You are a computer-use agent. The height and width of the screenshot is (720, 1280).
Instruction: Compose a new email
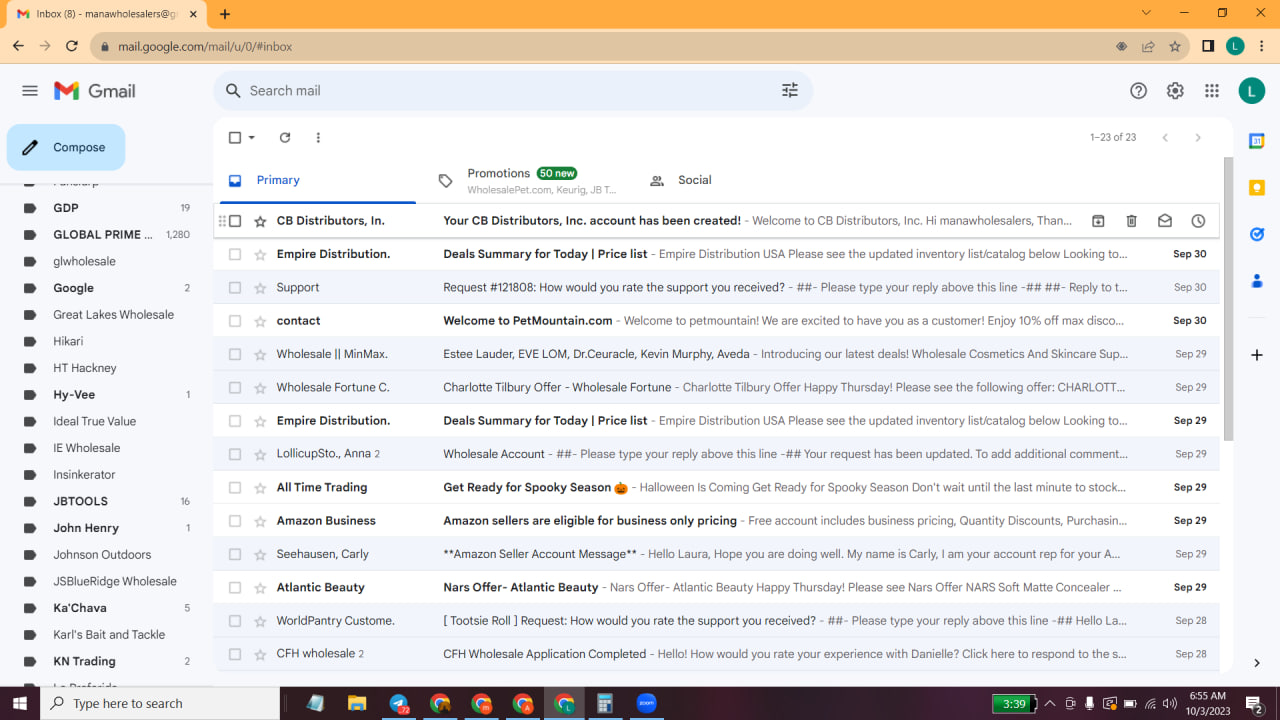[66, 148]
